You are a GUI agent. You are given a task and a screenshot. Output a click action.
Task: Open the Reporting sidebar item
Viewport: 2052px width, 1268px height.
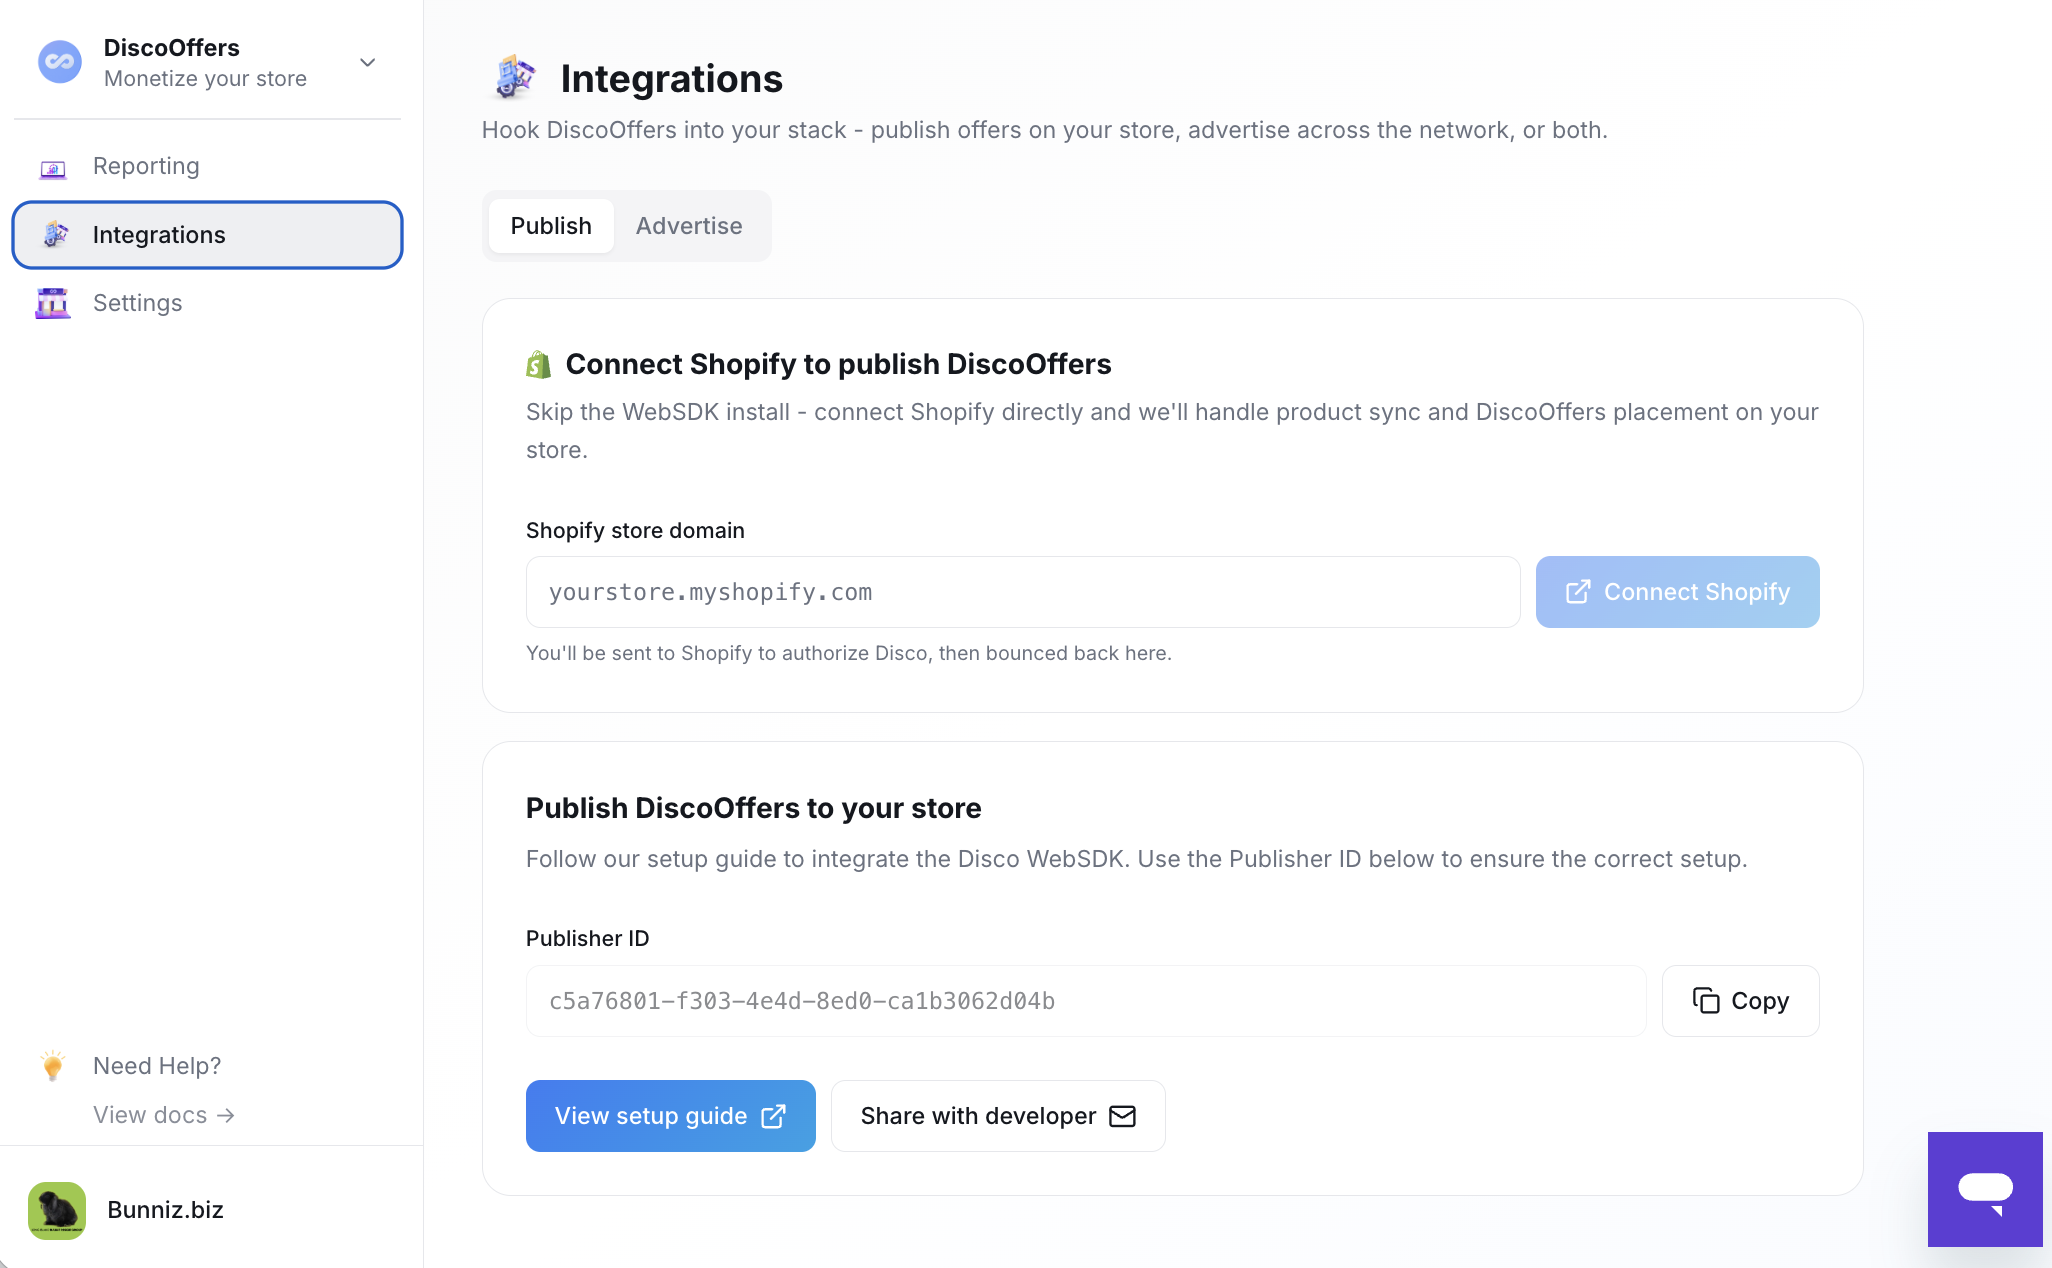pyautogui.click(x=207, y=166)
